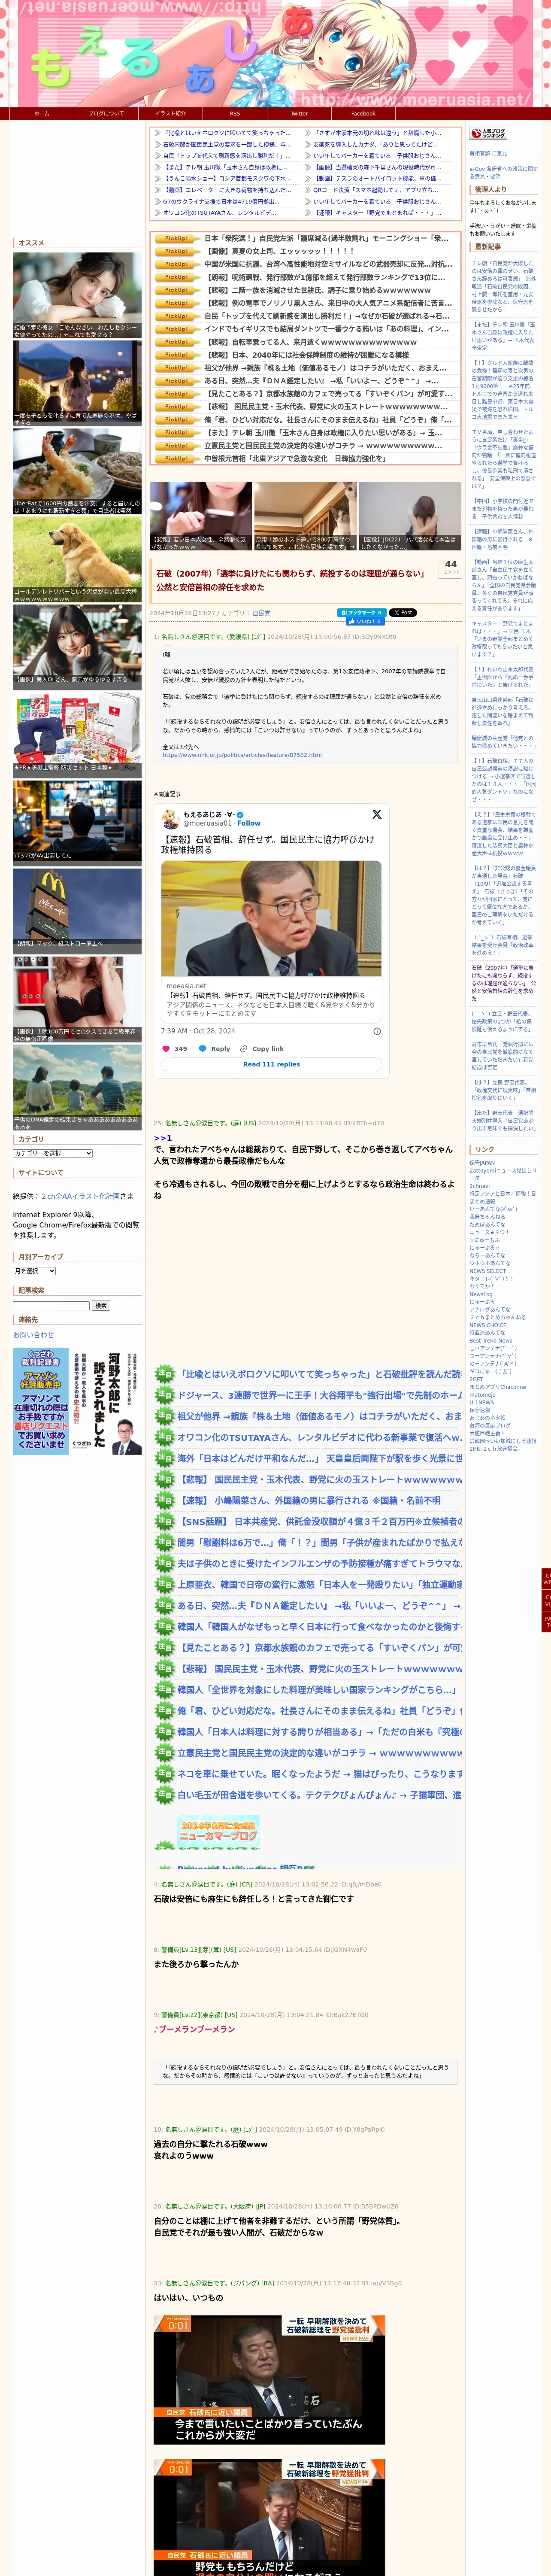Click Read 111 replies button
This screenshot has height=2576, width=551.
click(x=271, y=1064)
